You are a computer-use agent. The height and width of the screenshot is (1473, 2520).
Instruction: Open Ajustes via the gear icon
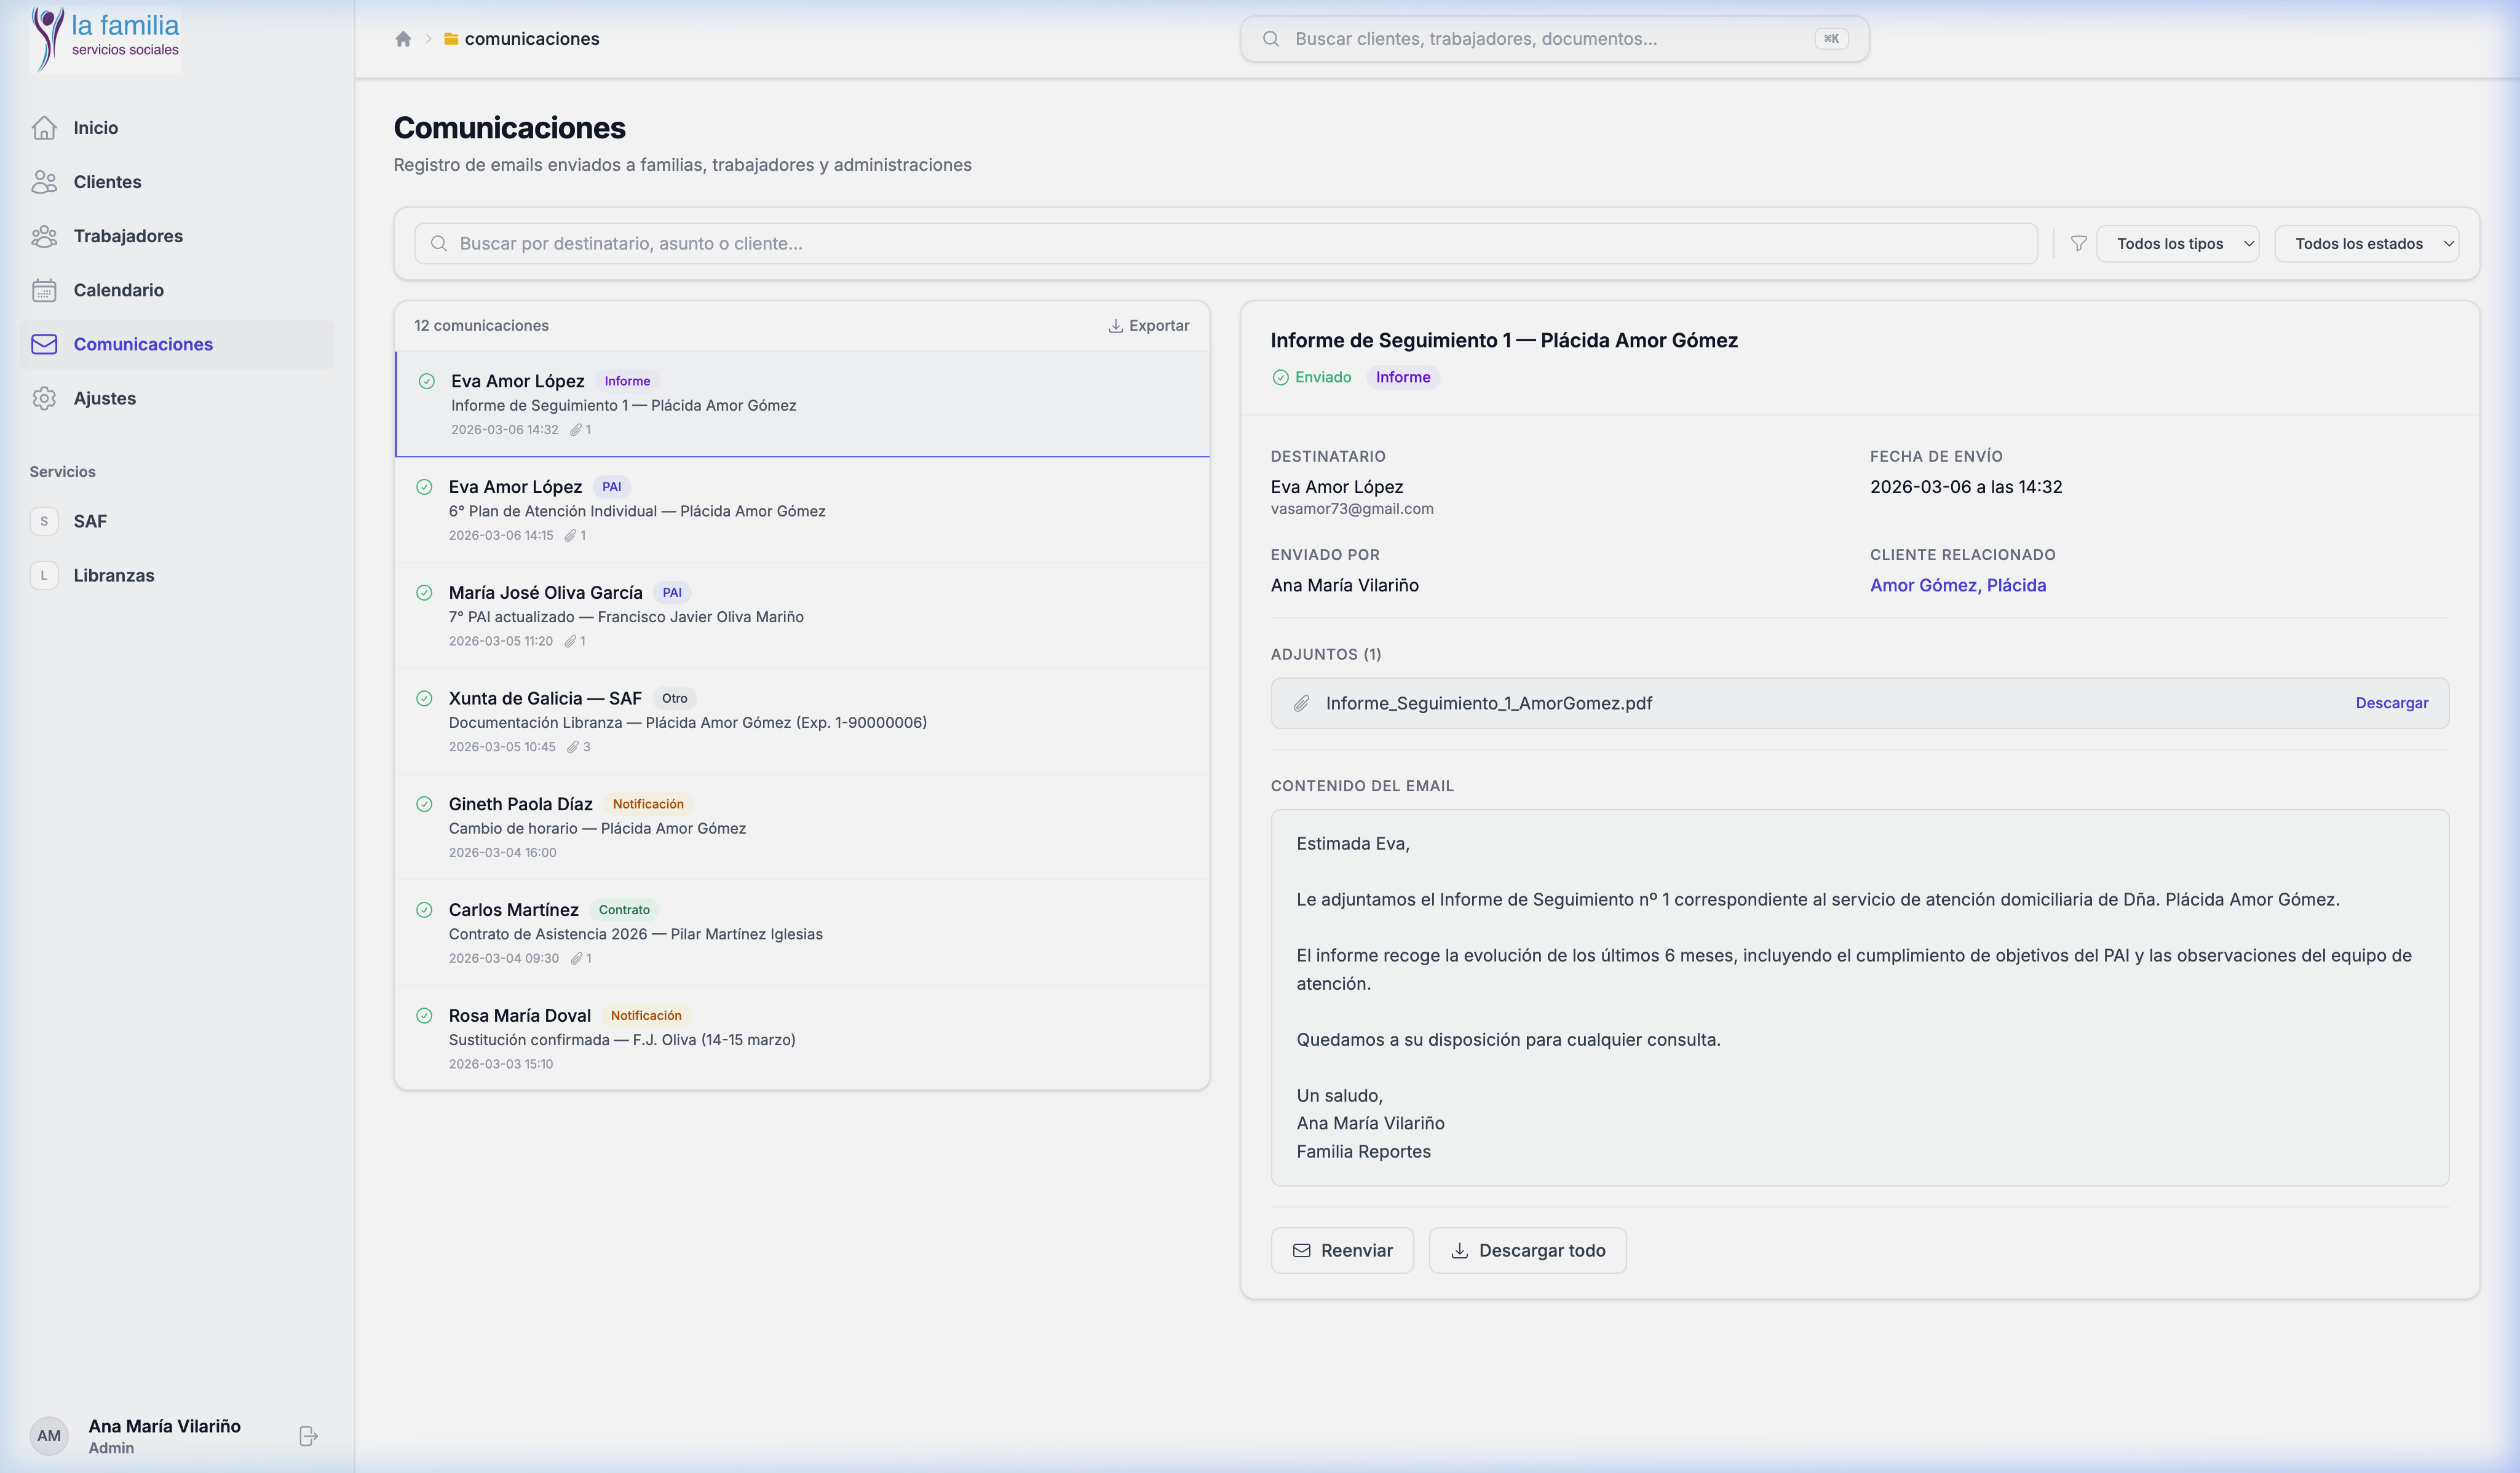click(x=45, y=398)
